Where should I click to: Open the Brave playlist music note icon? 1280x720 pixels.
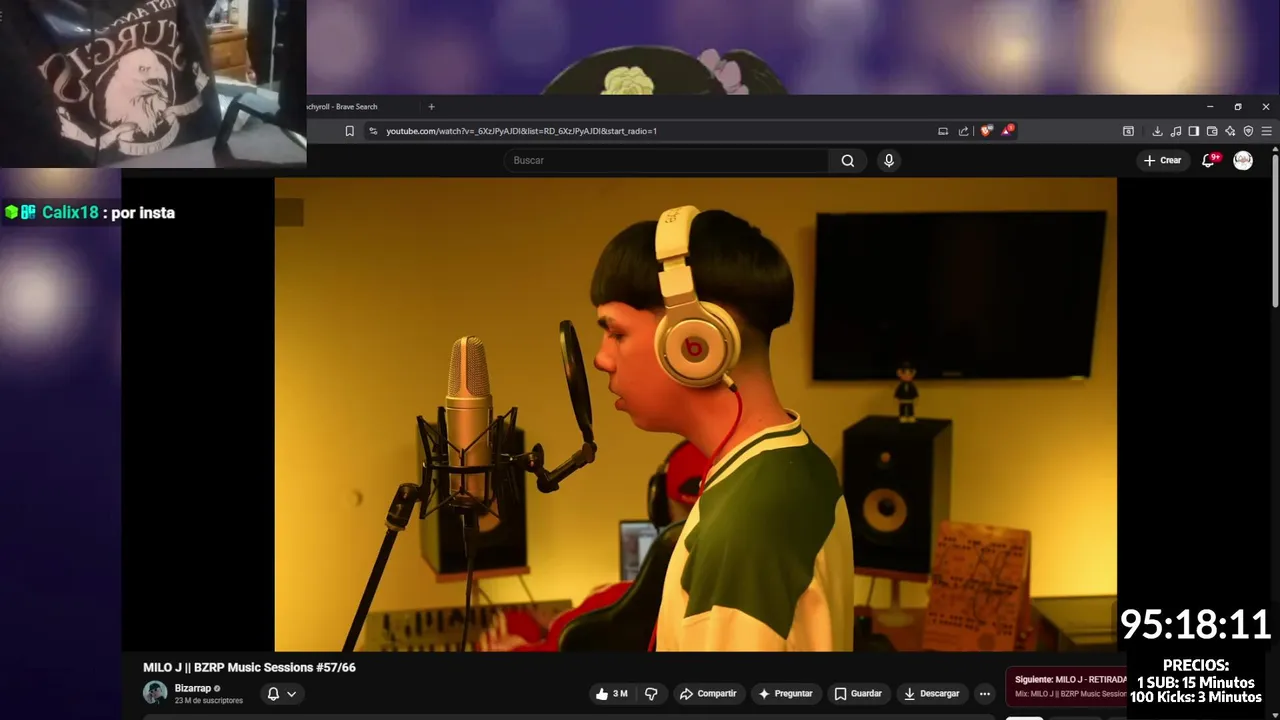click(x=1176, y=131)
